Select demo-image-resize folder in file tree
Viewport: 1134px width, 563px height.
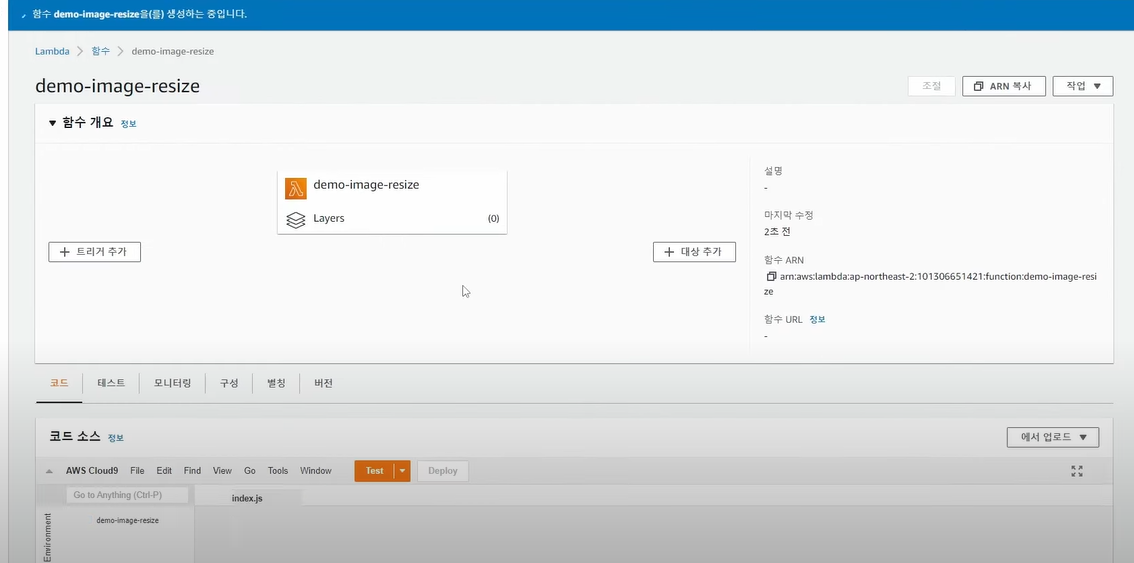tap(127, 520)
